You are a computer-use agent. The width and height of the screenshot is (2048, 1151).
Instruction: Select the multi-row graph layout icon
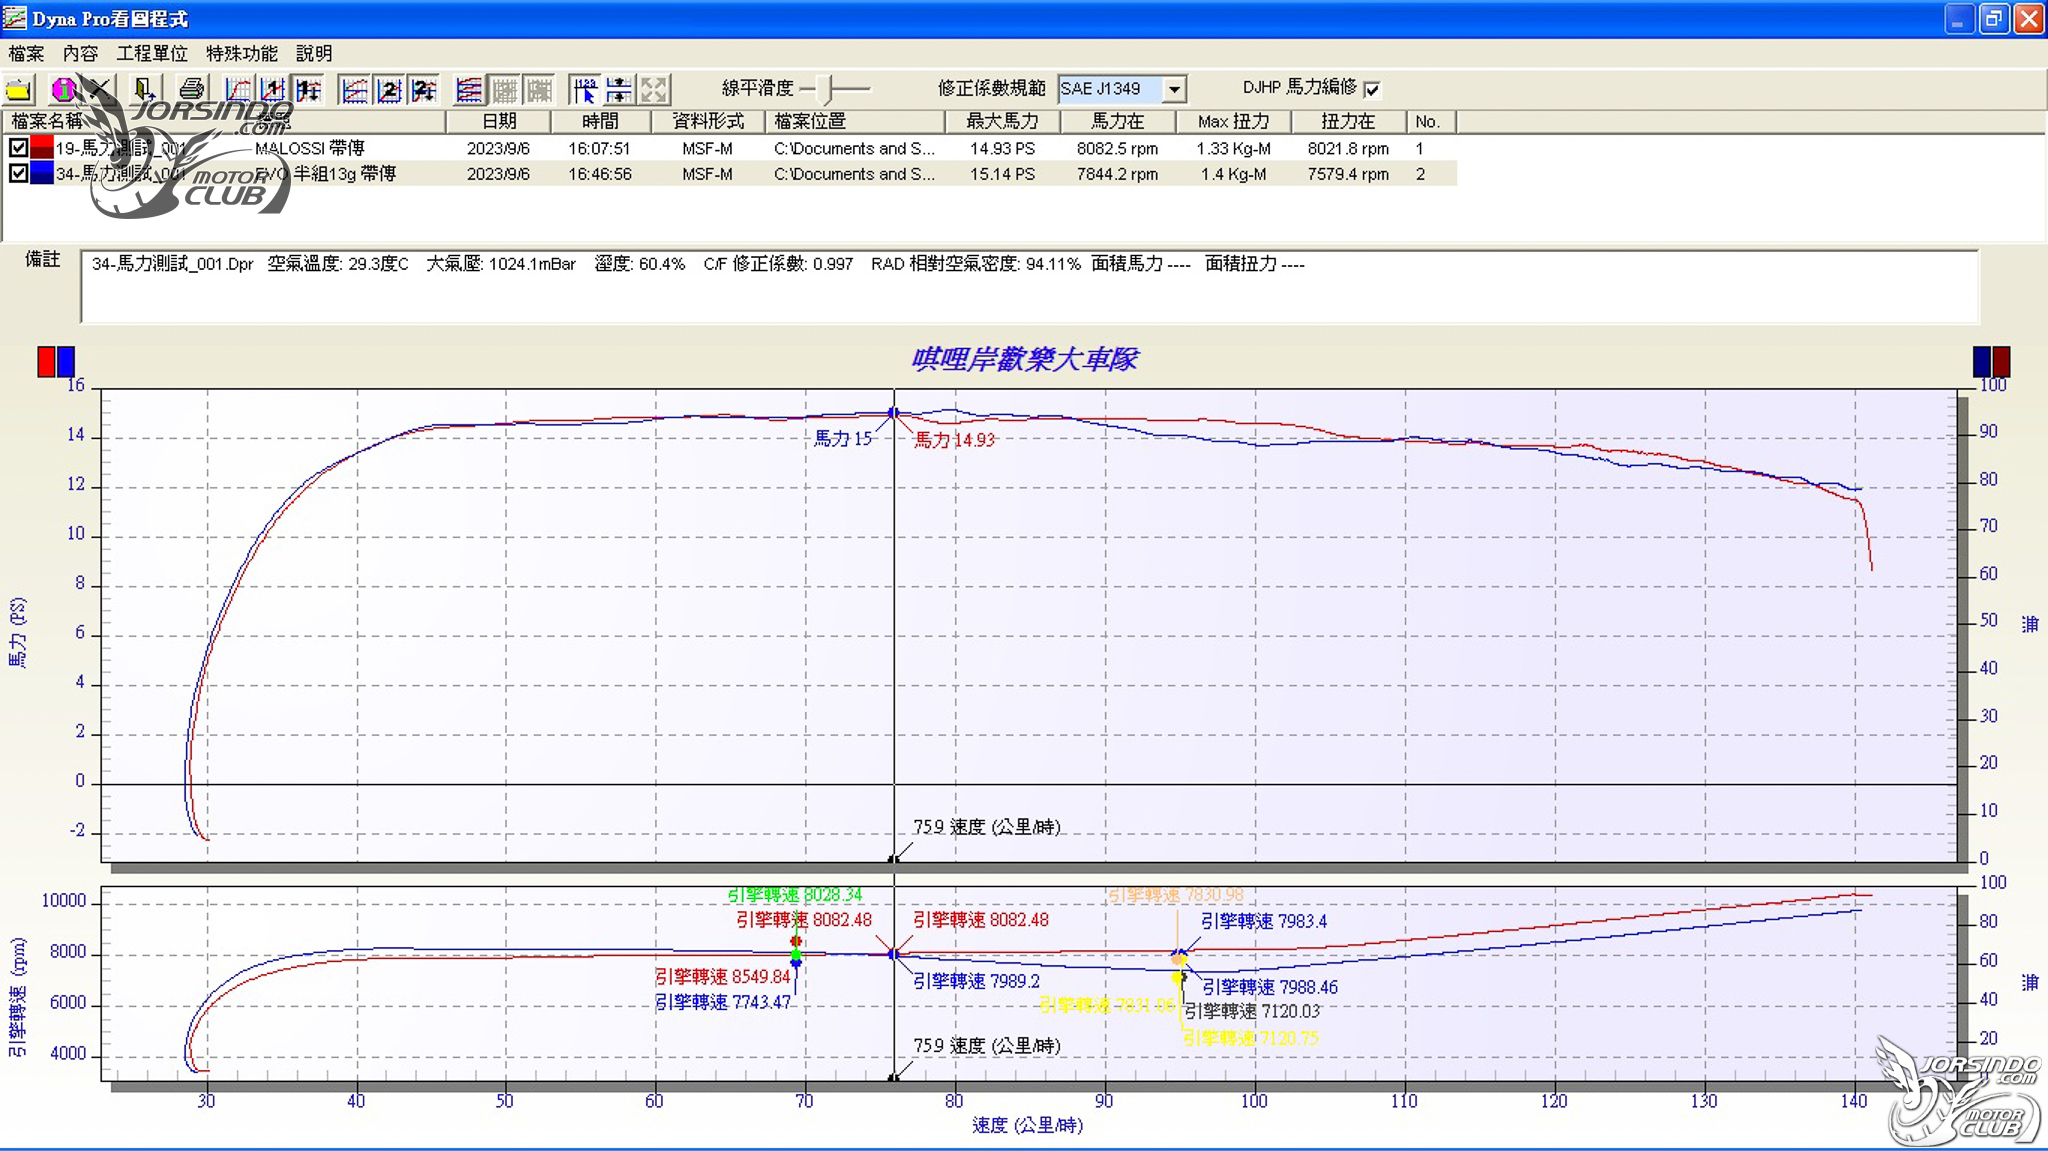click(x=469, y=90)
